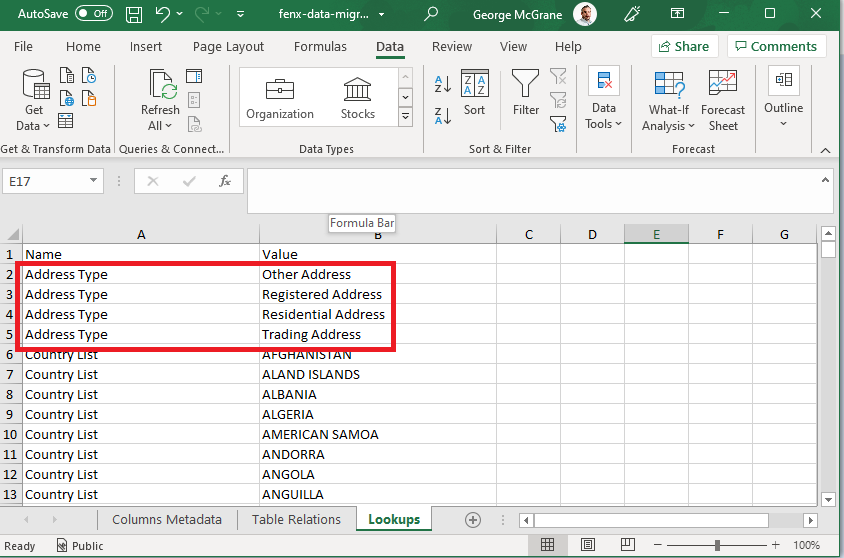Click the Share button

[682, 47]
